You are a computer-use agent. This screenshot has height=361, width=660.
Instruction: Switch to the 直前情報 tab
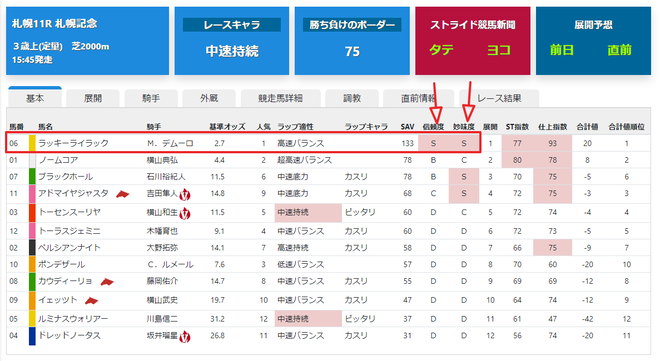coord(418,98)
